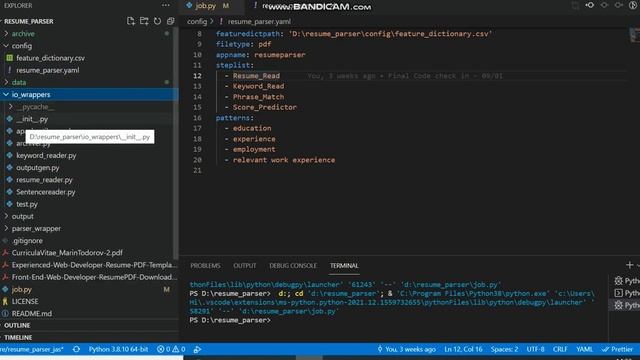This screenshot has height=360, width=640.
Task: Open CurriculaVitae_MarinTodorov-2.pdf
Action: pos(67,253)
